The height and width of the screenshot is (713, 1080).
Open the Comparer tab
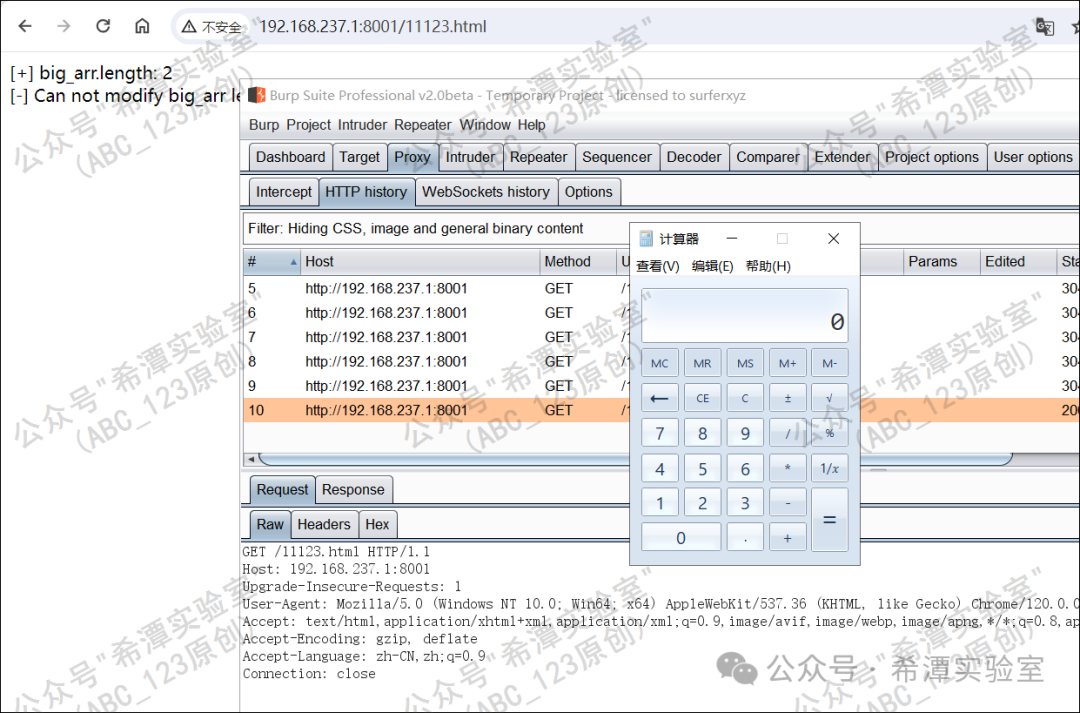click(x=767, y=157)
